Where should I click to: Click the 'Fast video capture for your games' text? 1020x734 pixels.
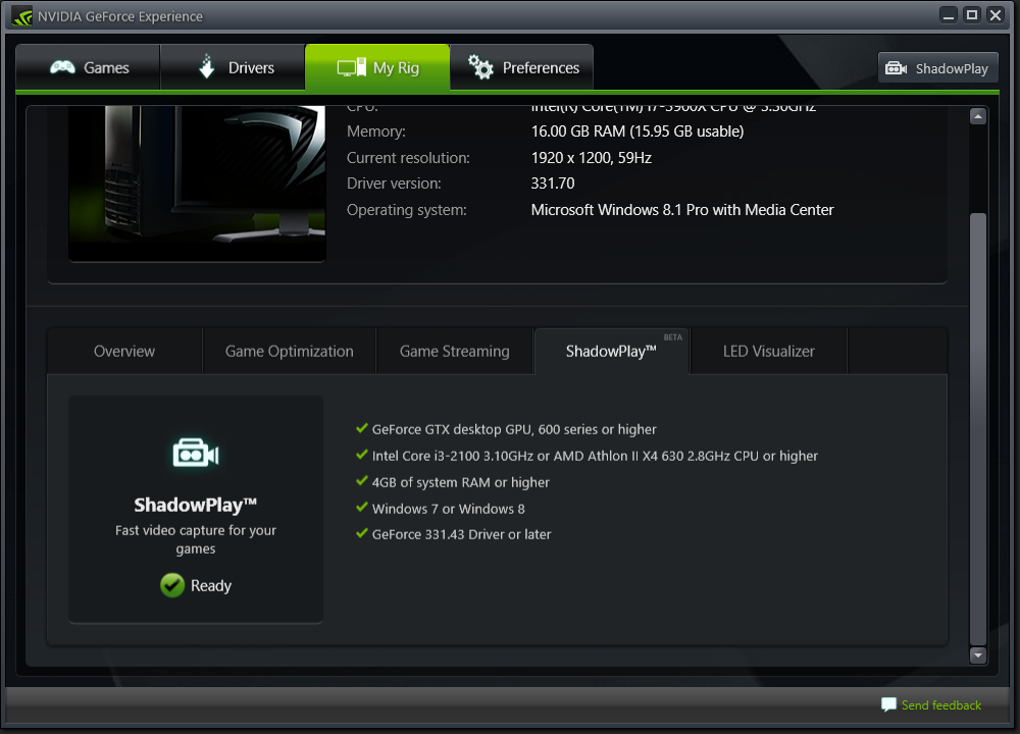click(x=196, y=539)
